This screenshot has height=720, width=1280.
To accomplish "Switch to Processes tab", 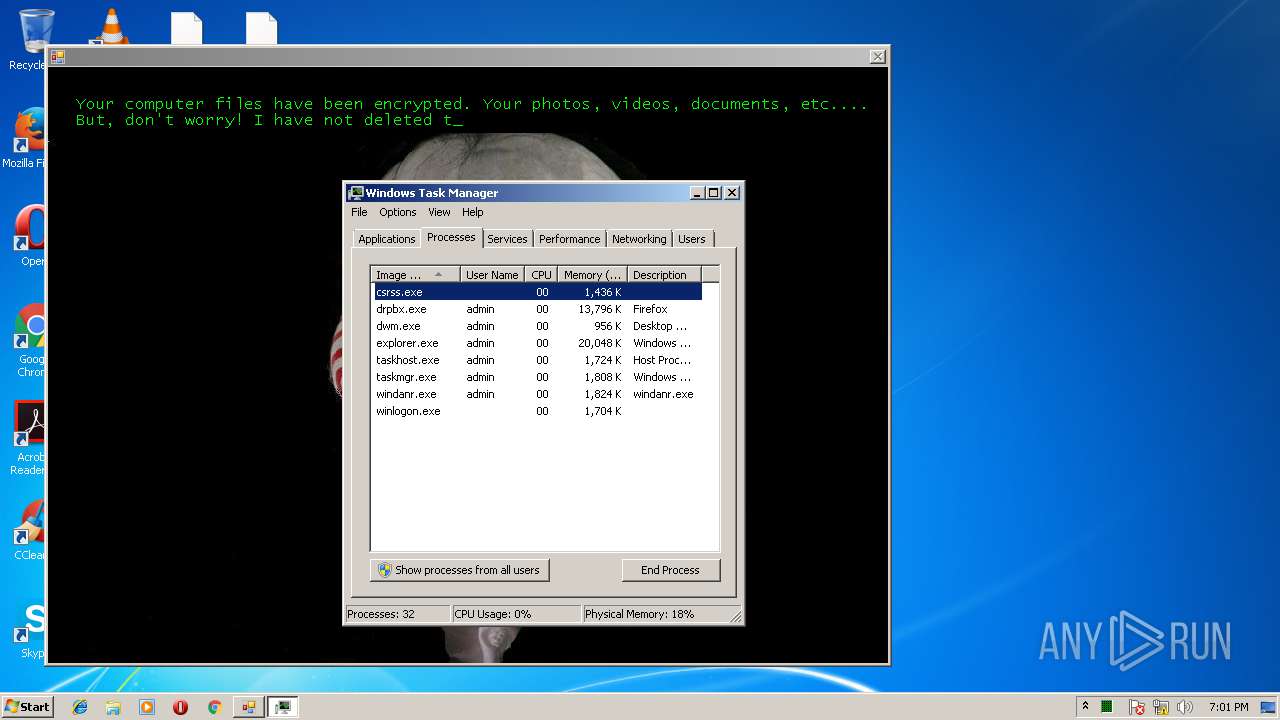I will pos(451,237).
